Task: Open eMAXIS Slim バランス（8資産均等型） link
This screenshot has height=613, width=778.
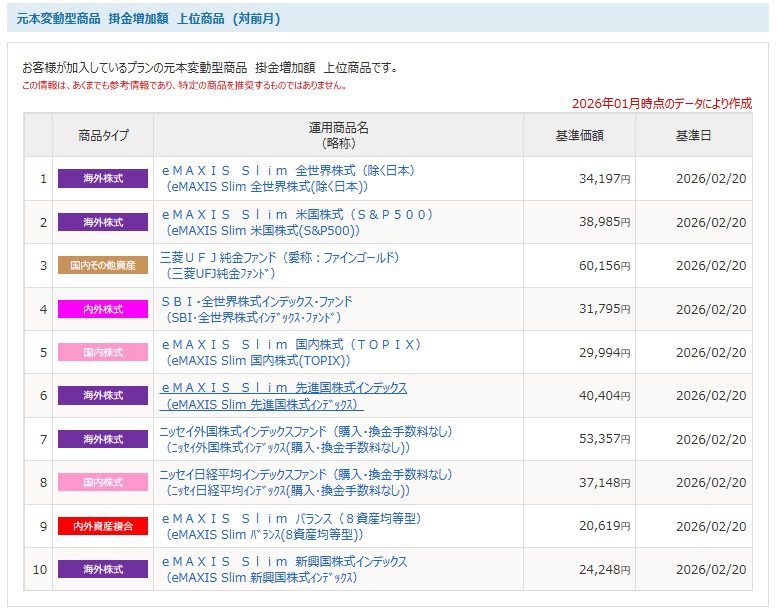Action: coord(291,526)
